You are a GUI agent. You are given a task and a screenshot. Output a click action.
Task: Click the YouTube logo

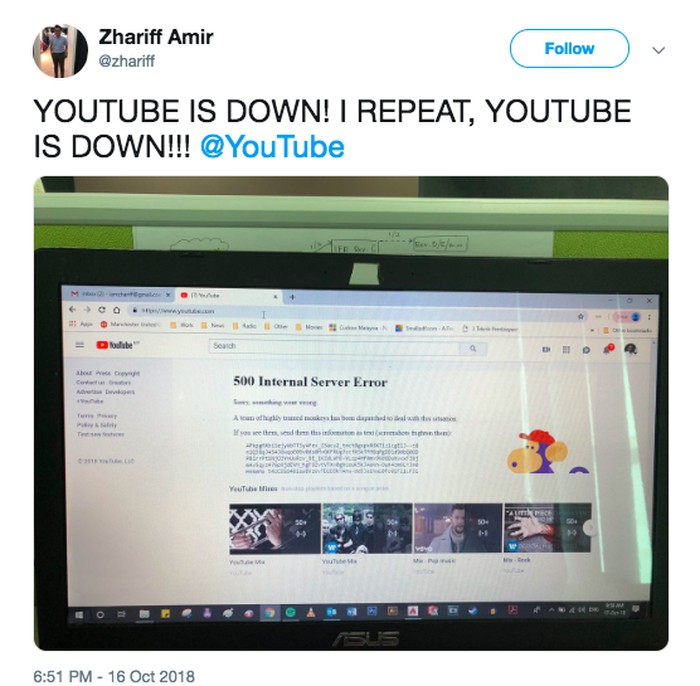[x=118, y=345]
